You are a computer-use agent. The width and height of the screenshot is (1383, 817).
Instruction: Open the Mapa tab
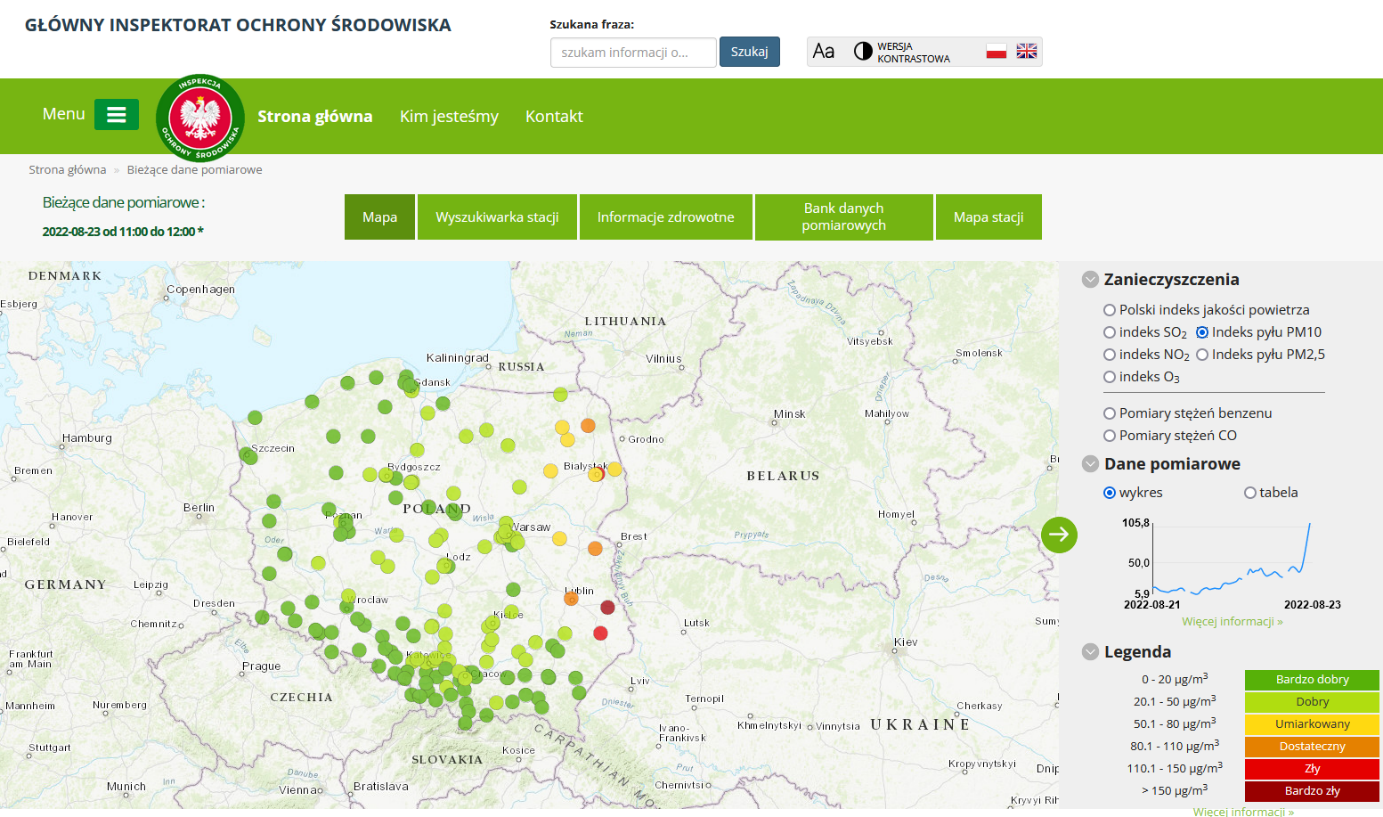[380, 217]
